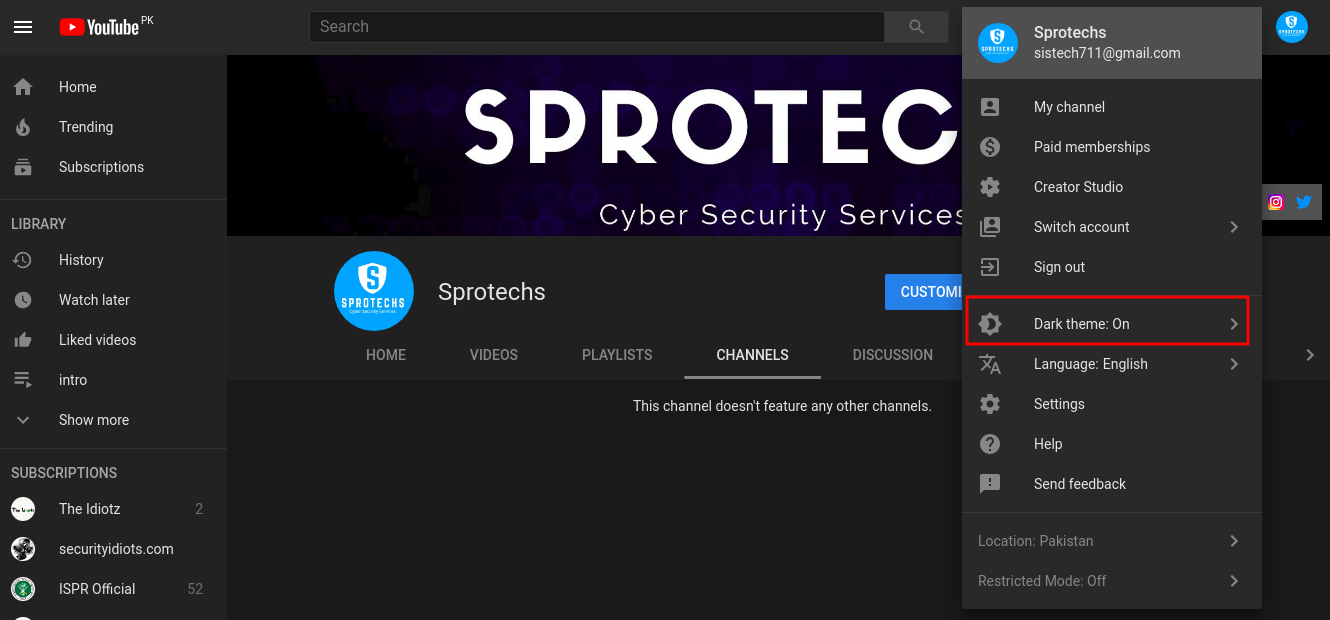Open Watch later clock icon

click(x=23, y=300)
